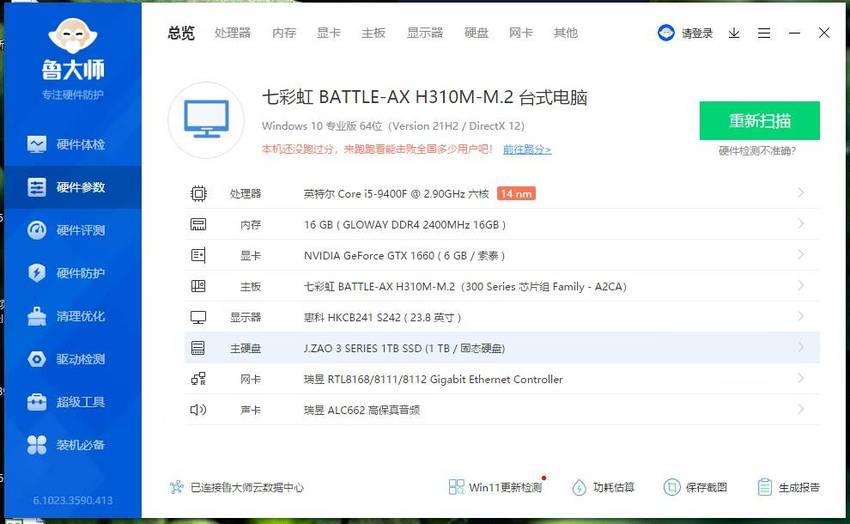Click the 前往跑分 link
850x524 pixels.
(x=527, y=149)
